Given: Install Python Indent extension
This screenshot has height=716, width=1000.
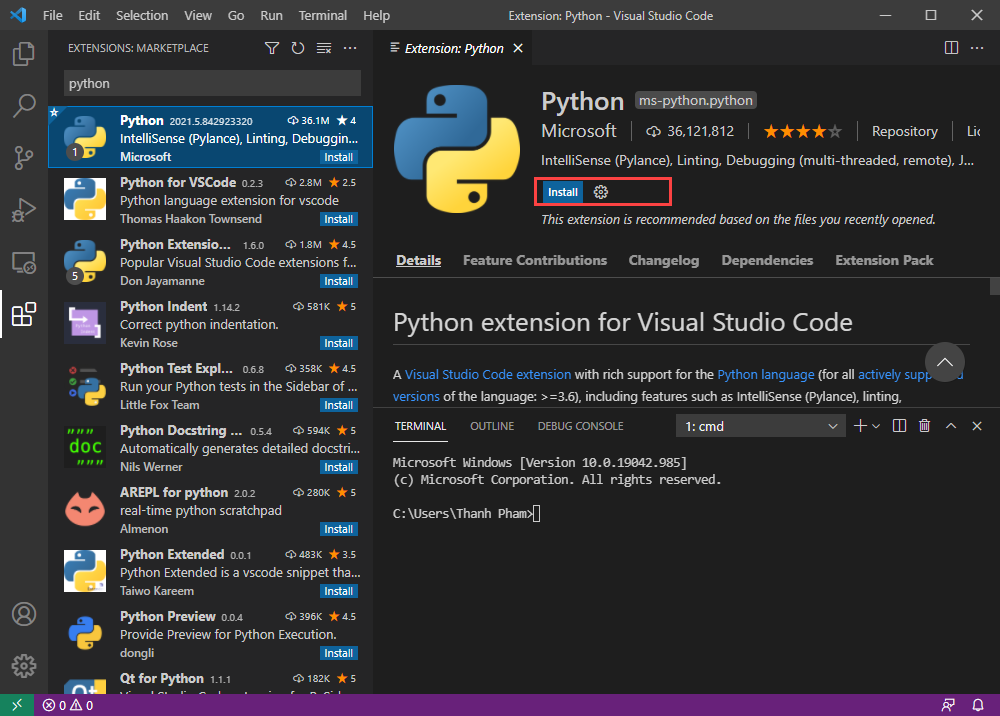Looking at the screenshot, I should [x=339, y=343].
